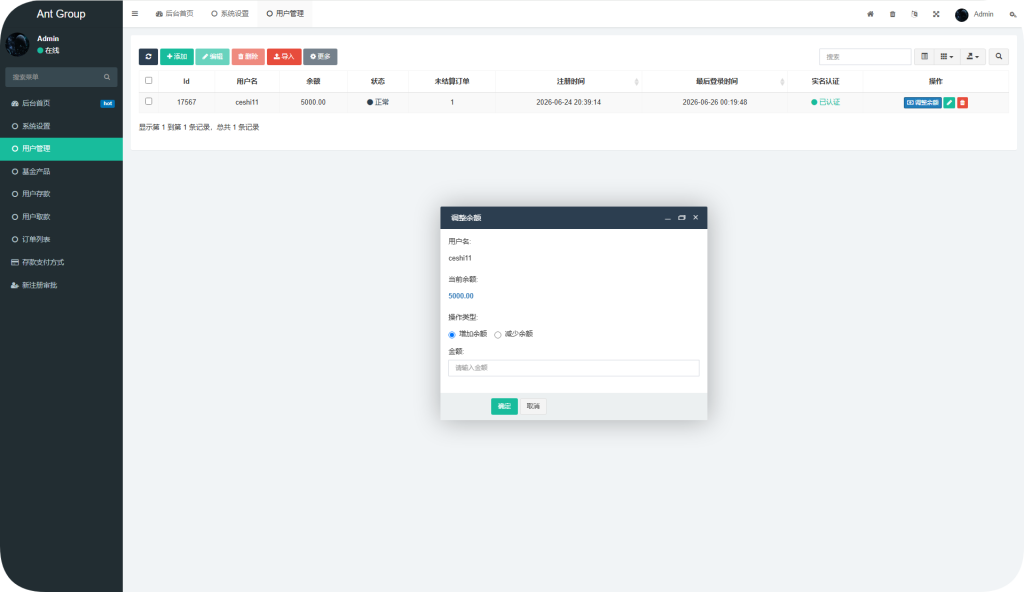The height and width of the screenshot is (592, 1024).
Task: Tick the select-all checkbox in table header
Action: coord(148,81)
